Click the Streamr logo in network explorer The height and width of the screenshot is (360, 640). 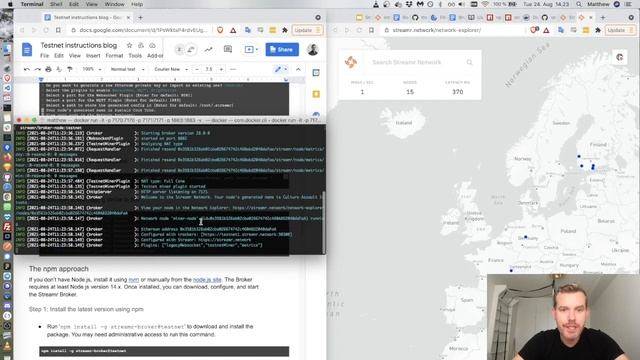coord(351,62)
